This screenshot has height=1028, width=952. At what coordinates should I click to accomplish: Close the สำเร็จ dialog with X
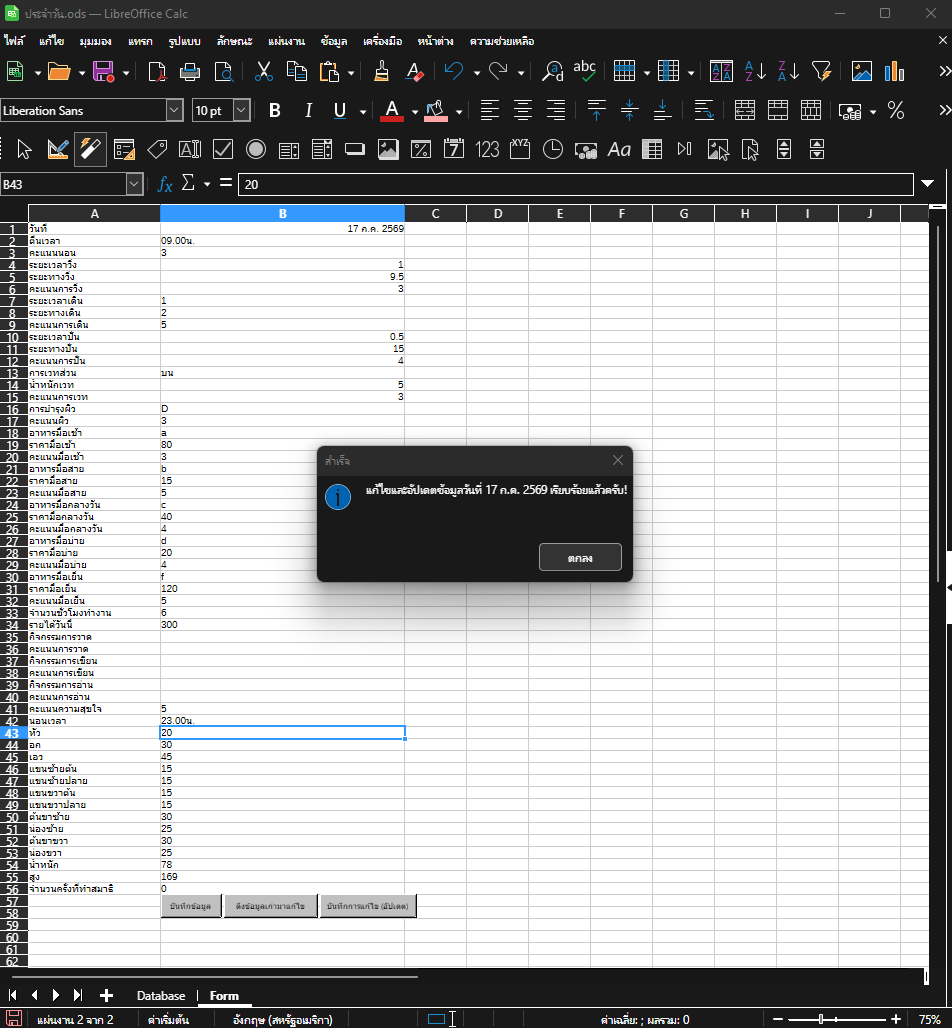pyautogui.click(x=618, y=460)
